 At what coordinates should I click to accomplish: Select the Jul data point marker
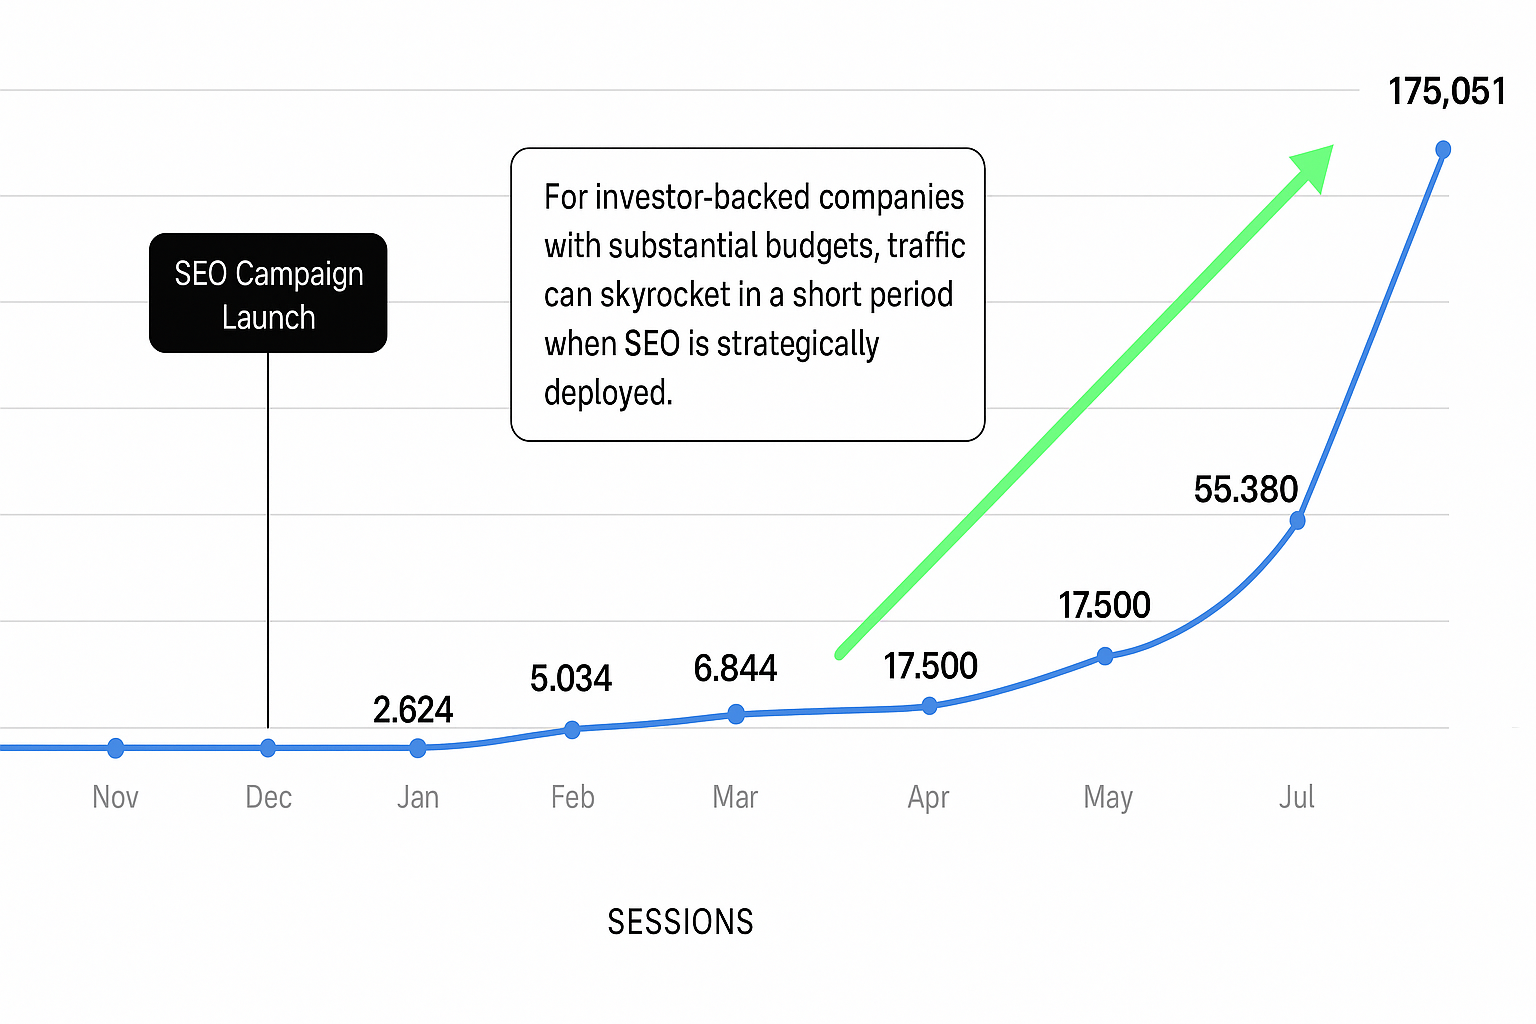pyautogui.click(x=1297, y=520)
